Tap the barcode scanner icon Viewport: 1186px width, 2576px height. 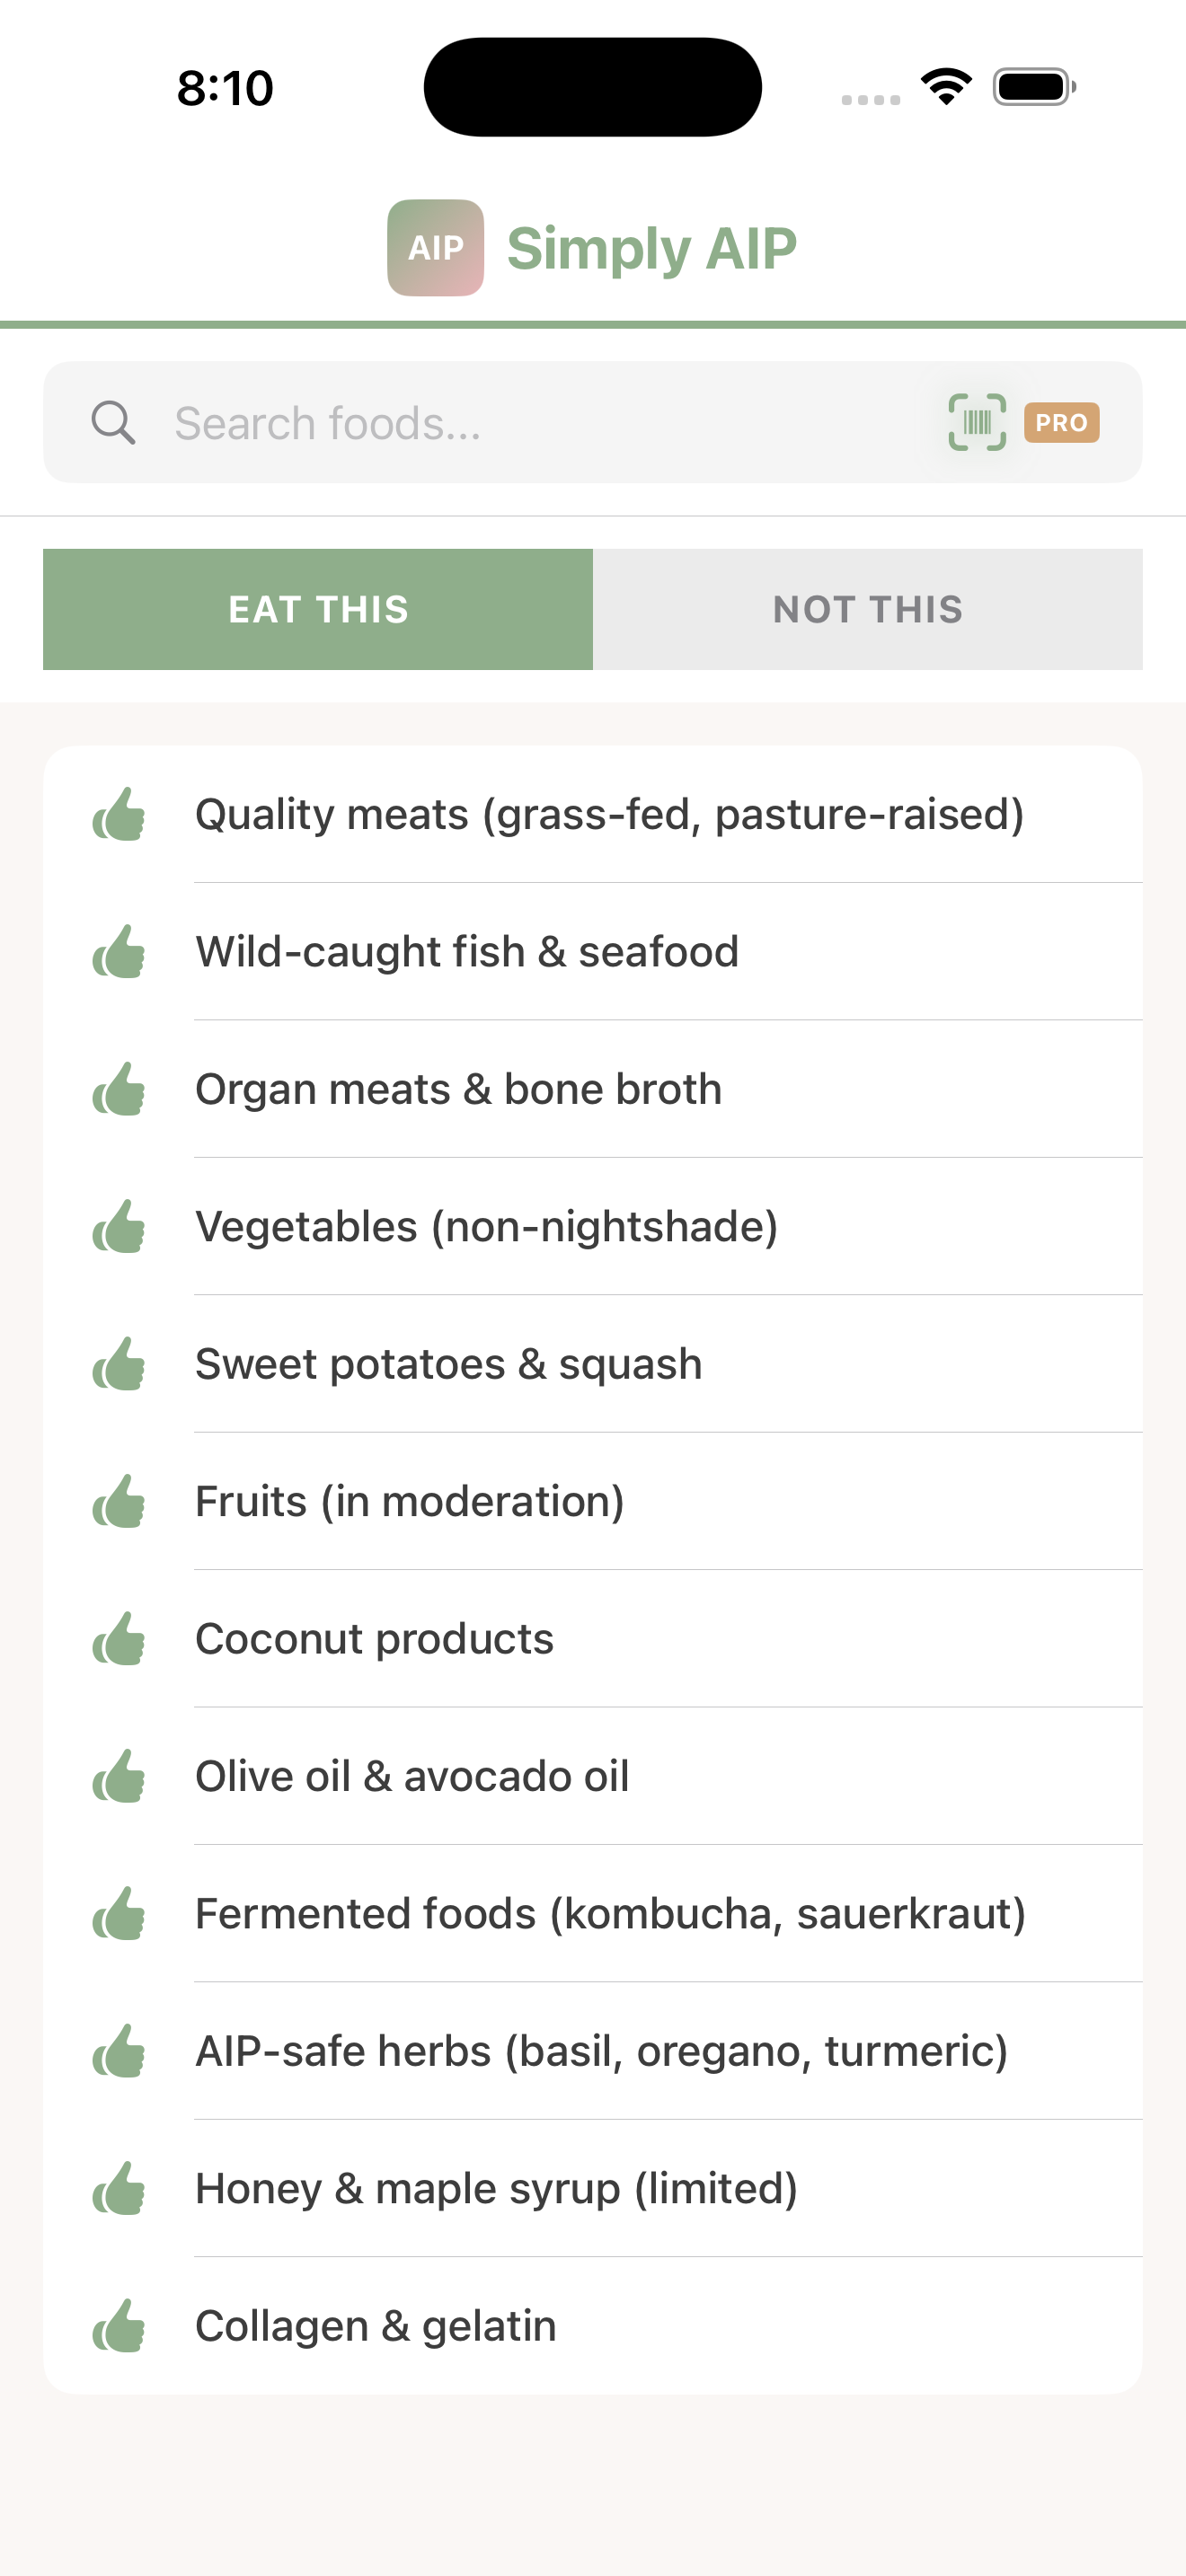pyautogui.click(x=976, y=422)
